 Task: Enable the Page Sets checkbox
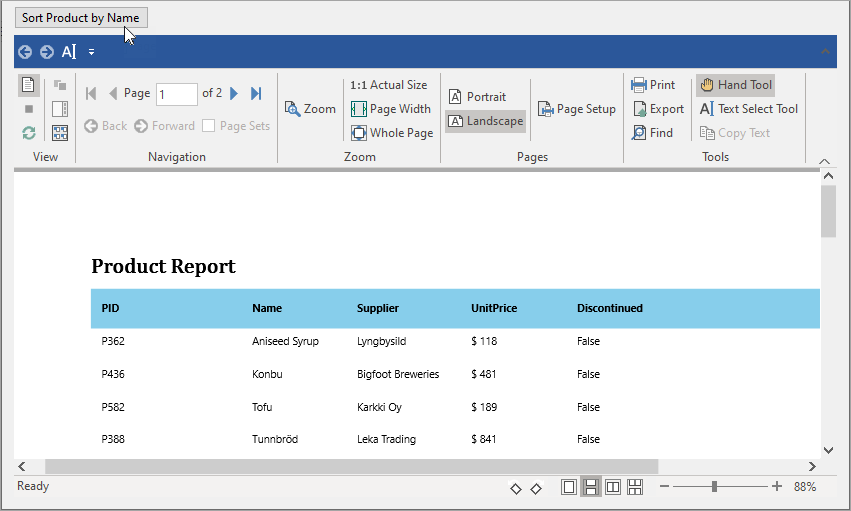click(x=209, y=126)
